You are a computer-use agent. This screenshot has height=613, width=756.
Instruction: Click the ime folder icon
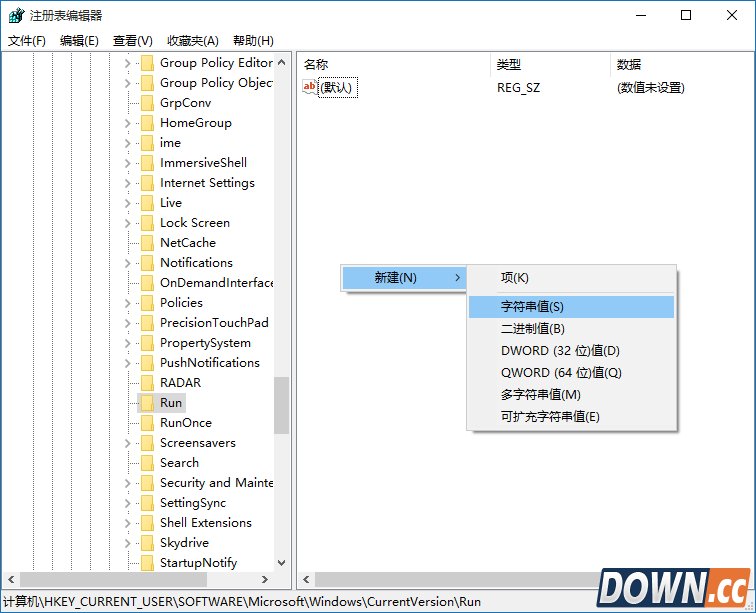[147, 143]
